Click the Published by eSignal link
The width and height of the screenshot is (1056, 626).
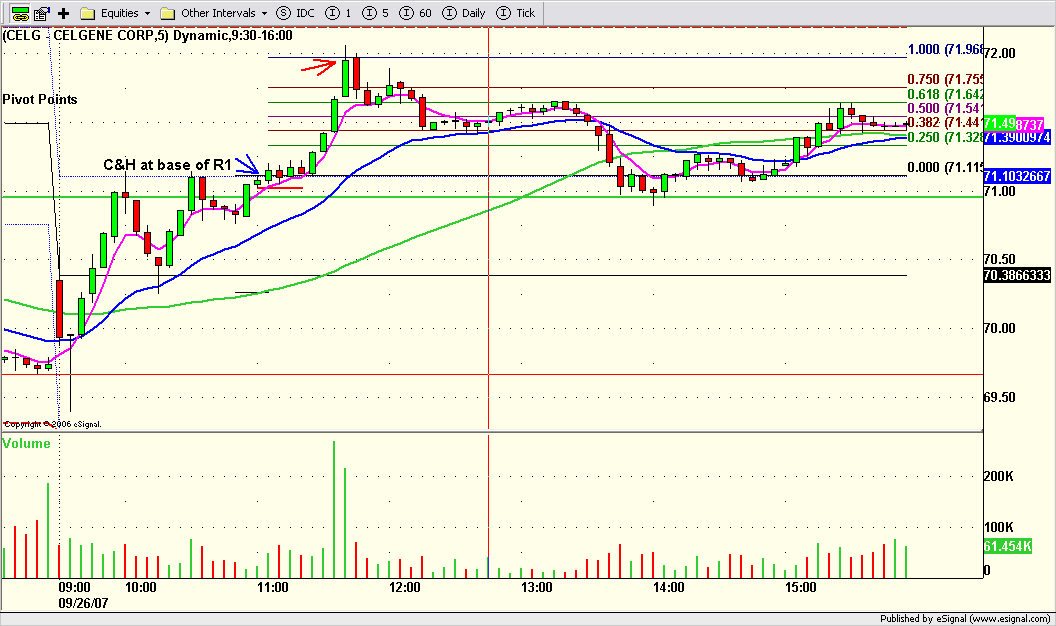point(965,619)
